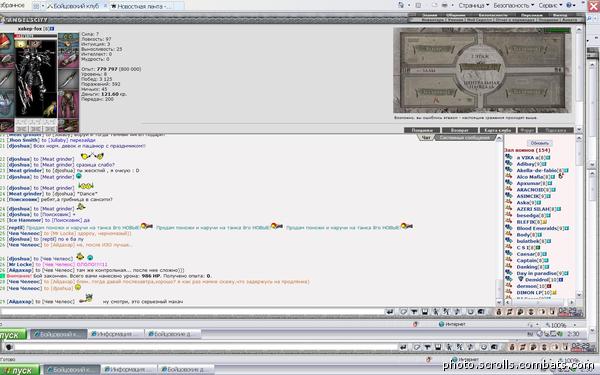Click the user list horizontal scrollbar
The height and width of the screenshot is (375, 600).
[x=540, y=302]
